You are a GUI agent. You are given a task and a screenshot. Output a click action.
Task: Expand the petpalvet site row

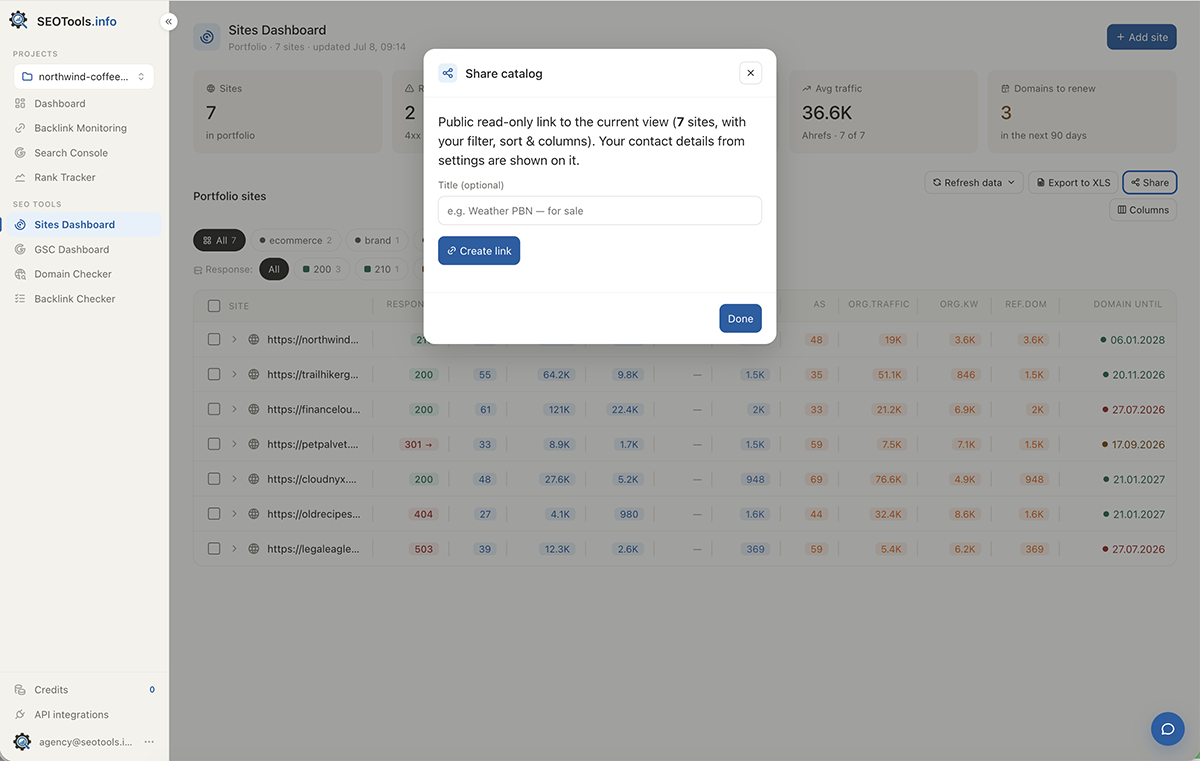(x=234, y=444)
